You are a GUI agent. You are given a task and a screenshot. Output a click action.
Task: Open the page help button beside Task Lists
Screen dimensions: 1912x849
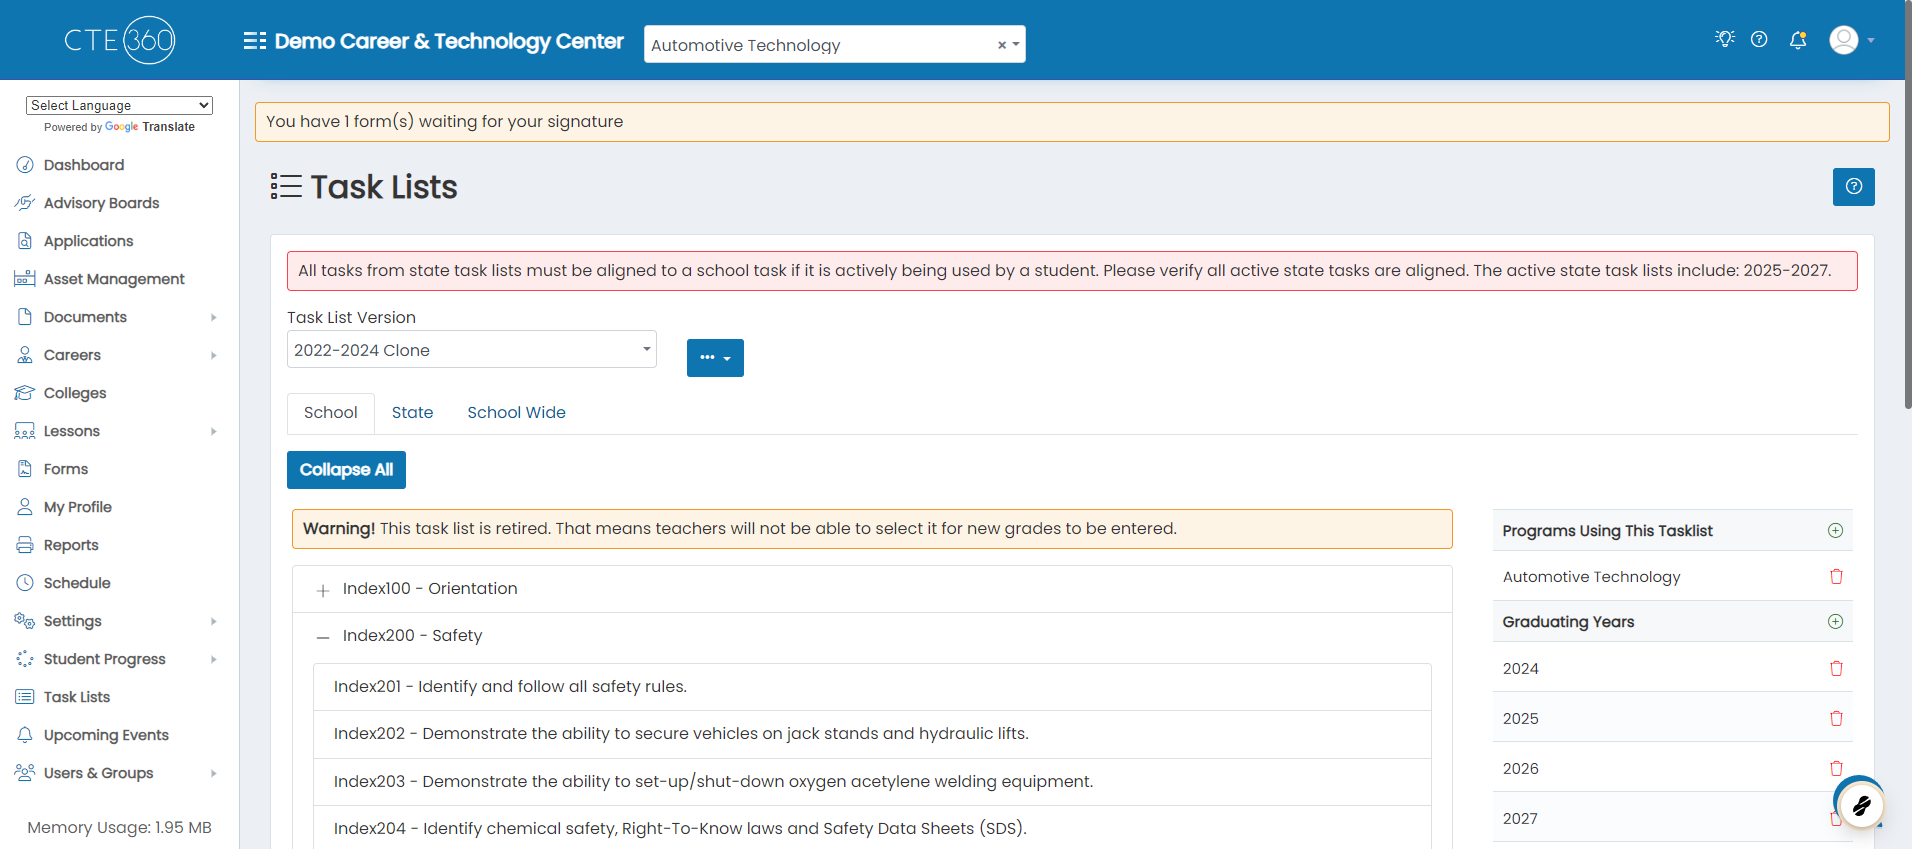tap(1853, 187)
